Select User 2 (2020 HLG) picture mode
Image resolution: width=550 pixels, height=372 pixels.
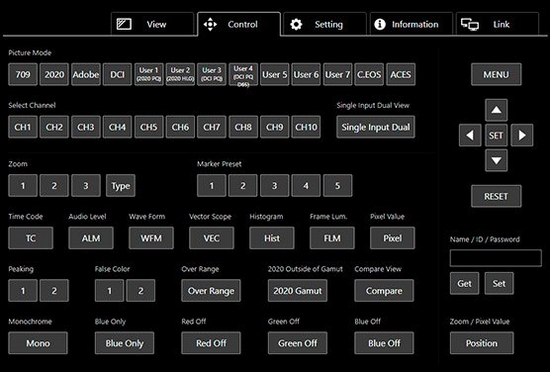point(180,74)
